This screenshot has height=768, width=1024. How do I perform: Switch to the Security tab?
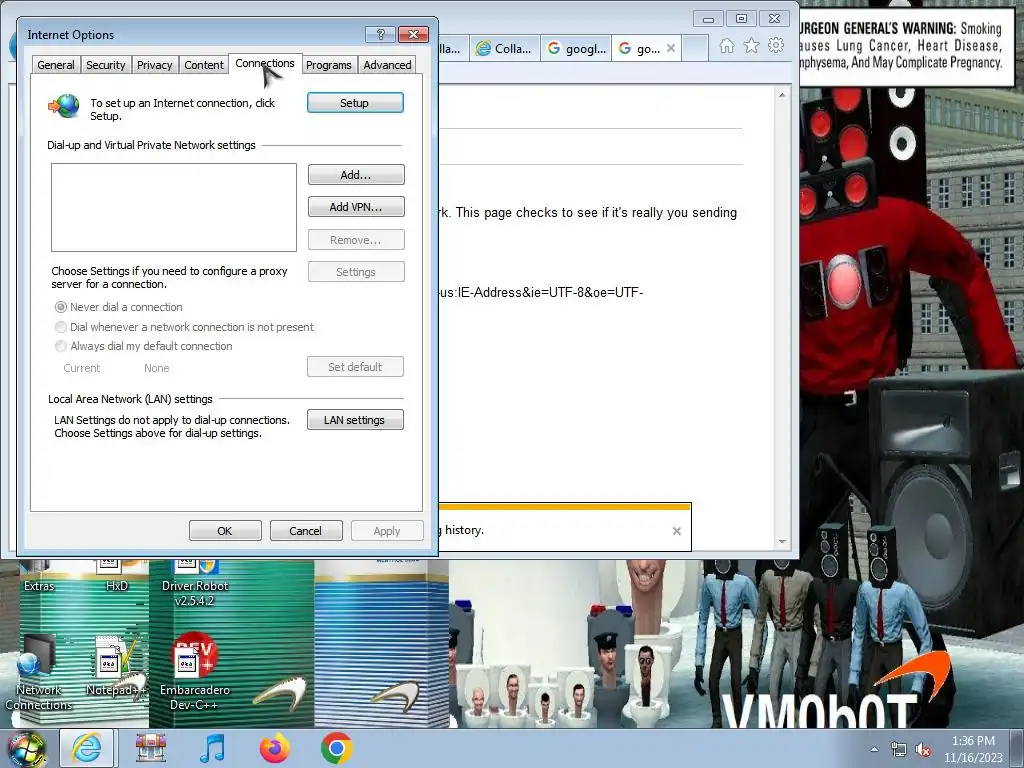pos(105,65)
